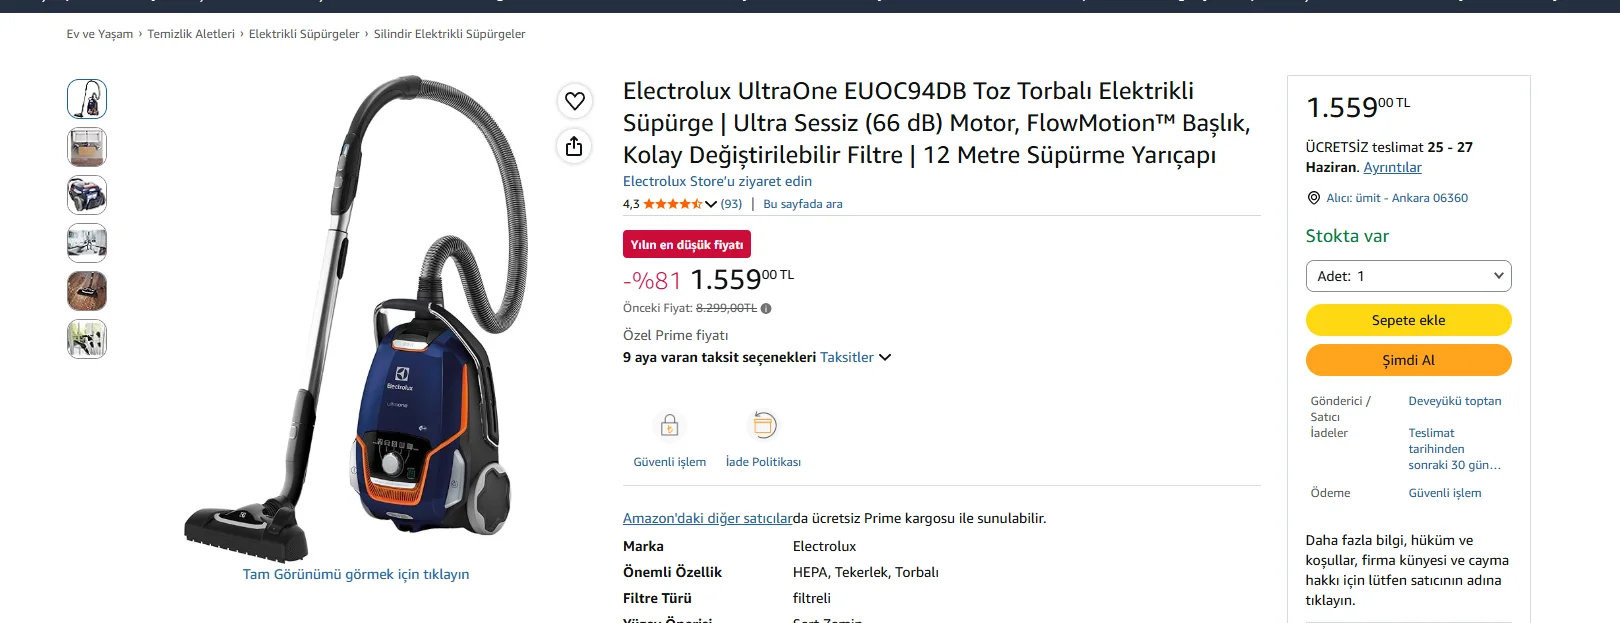Viewport: 1620px width, 623px height.
Task: Click the Güvenli işlem lock icon
Action: (670, 426)
